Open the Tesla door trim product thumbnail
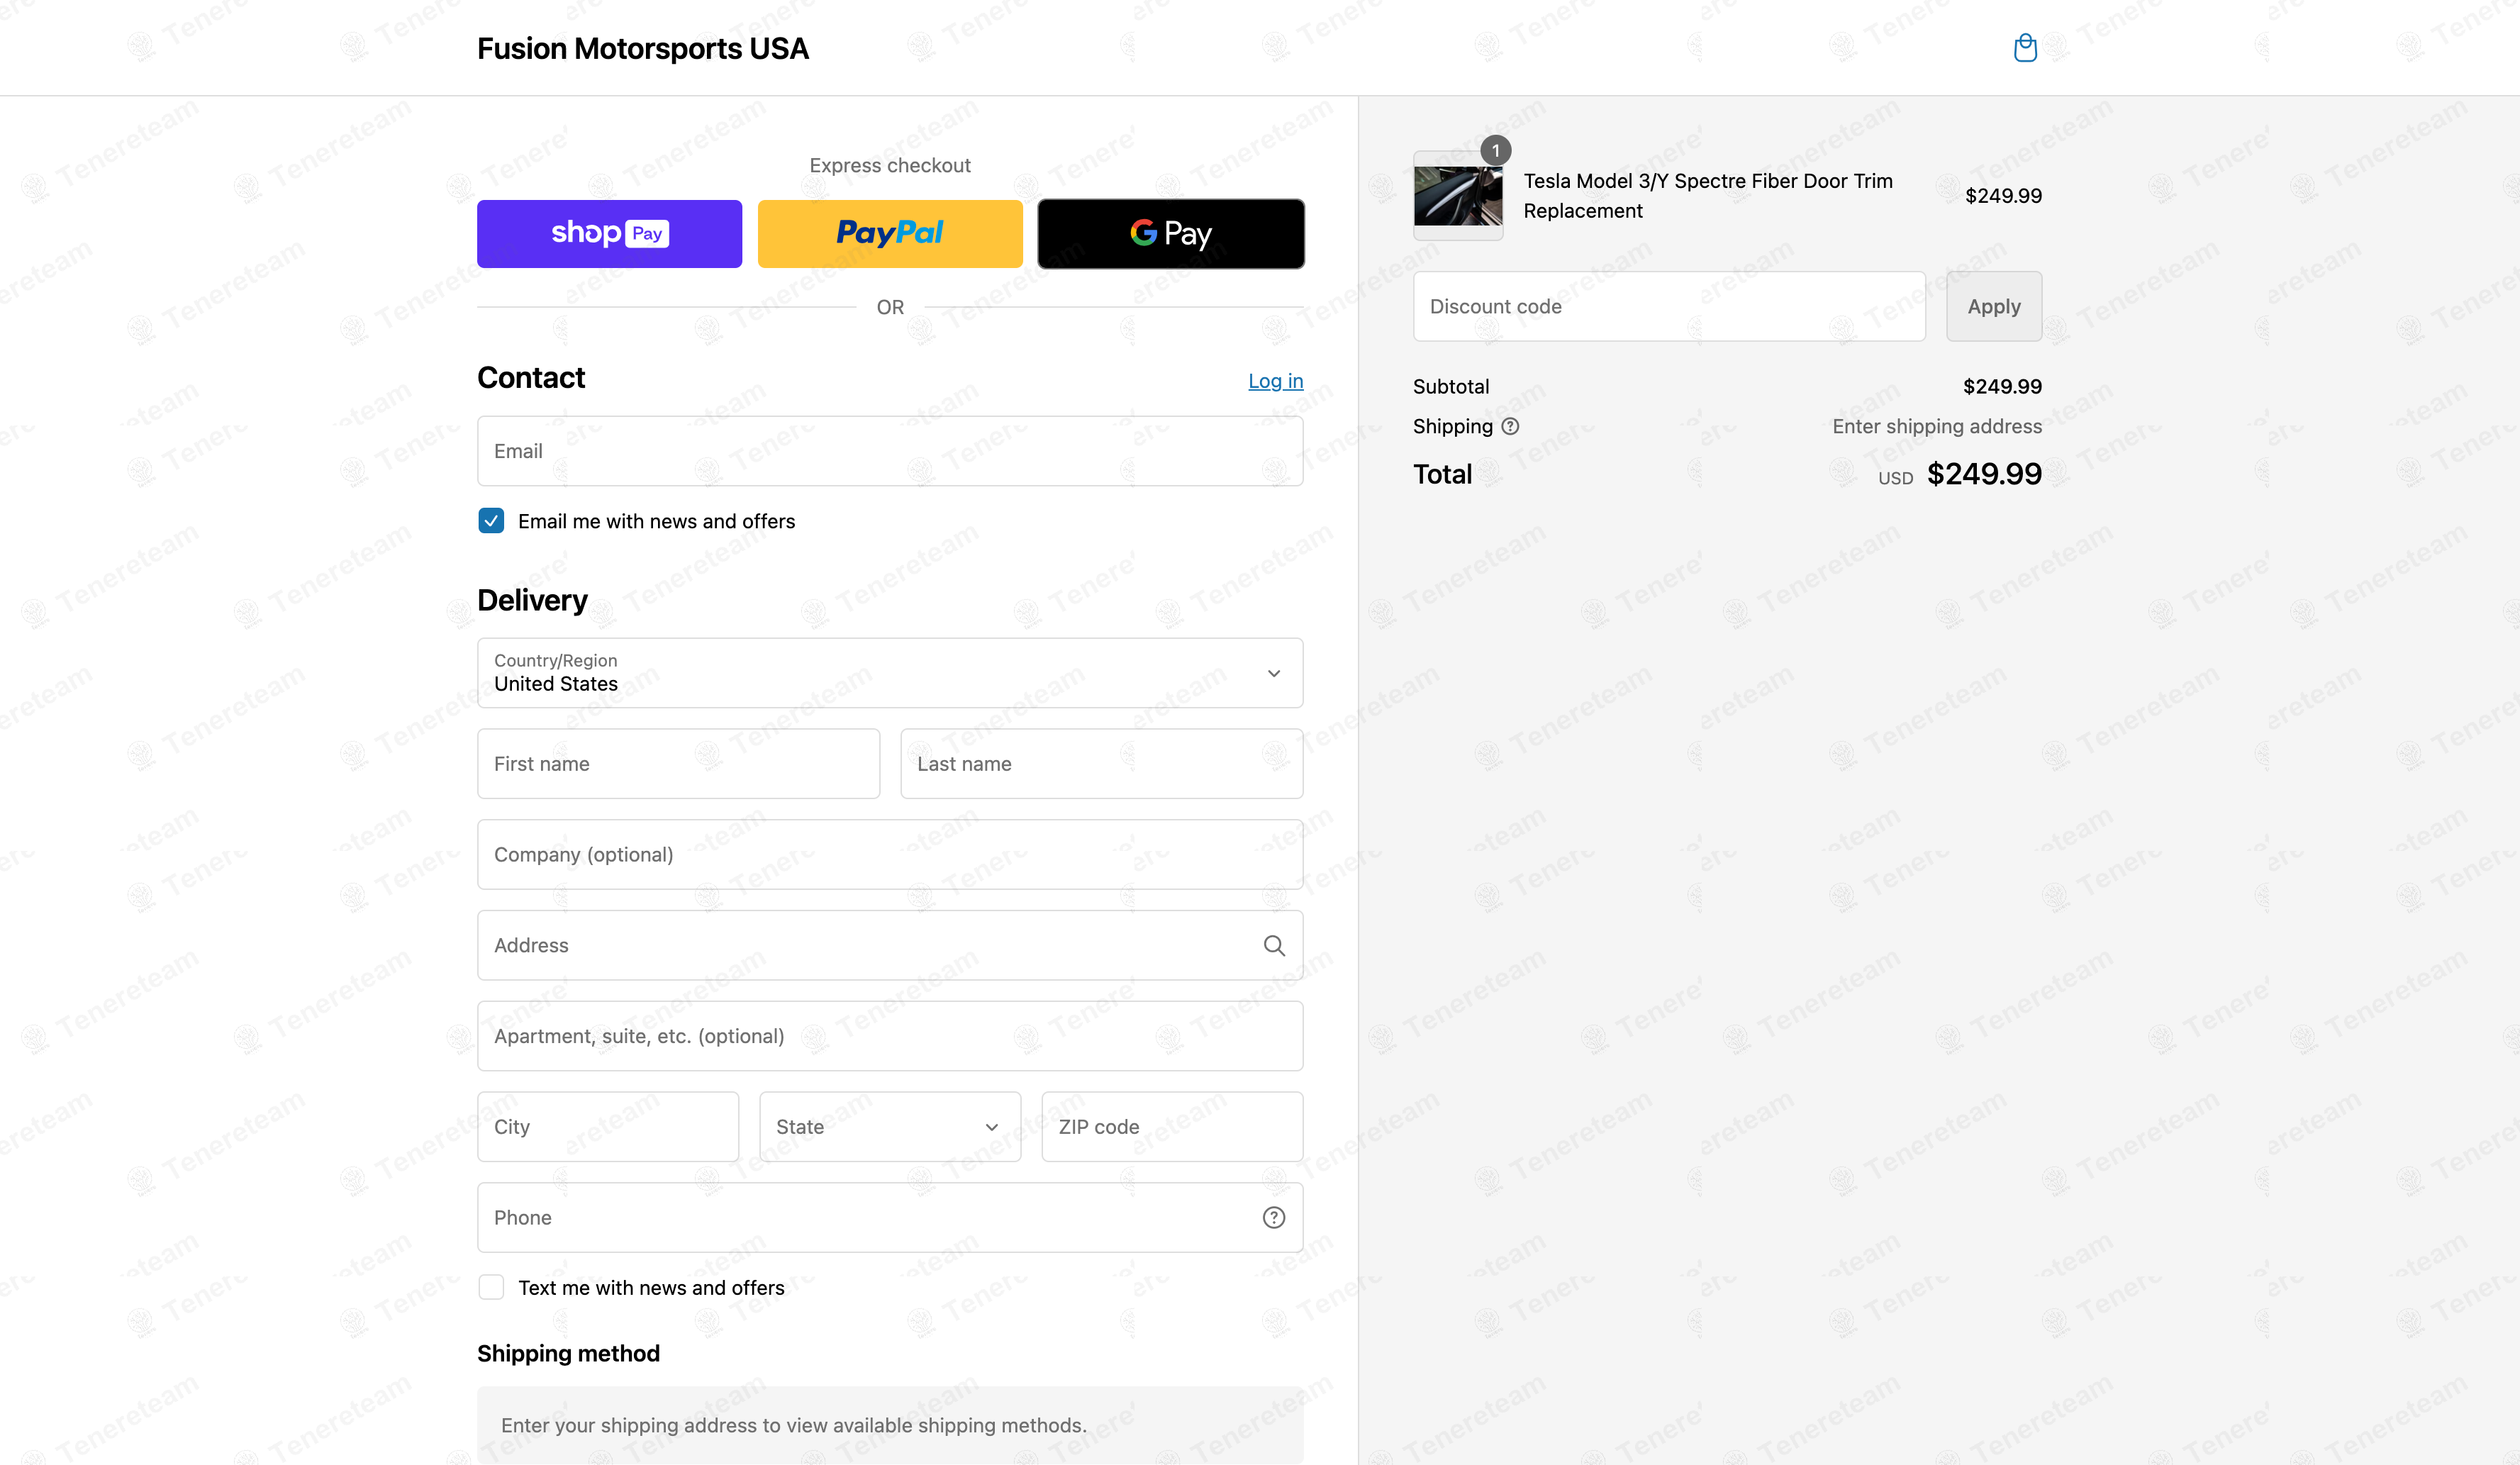2520x1465 pixels. (x=1458, y=196)
